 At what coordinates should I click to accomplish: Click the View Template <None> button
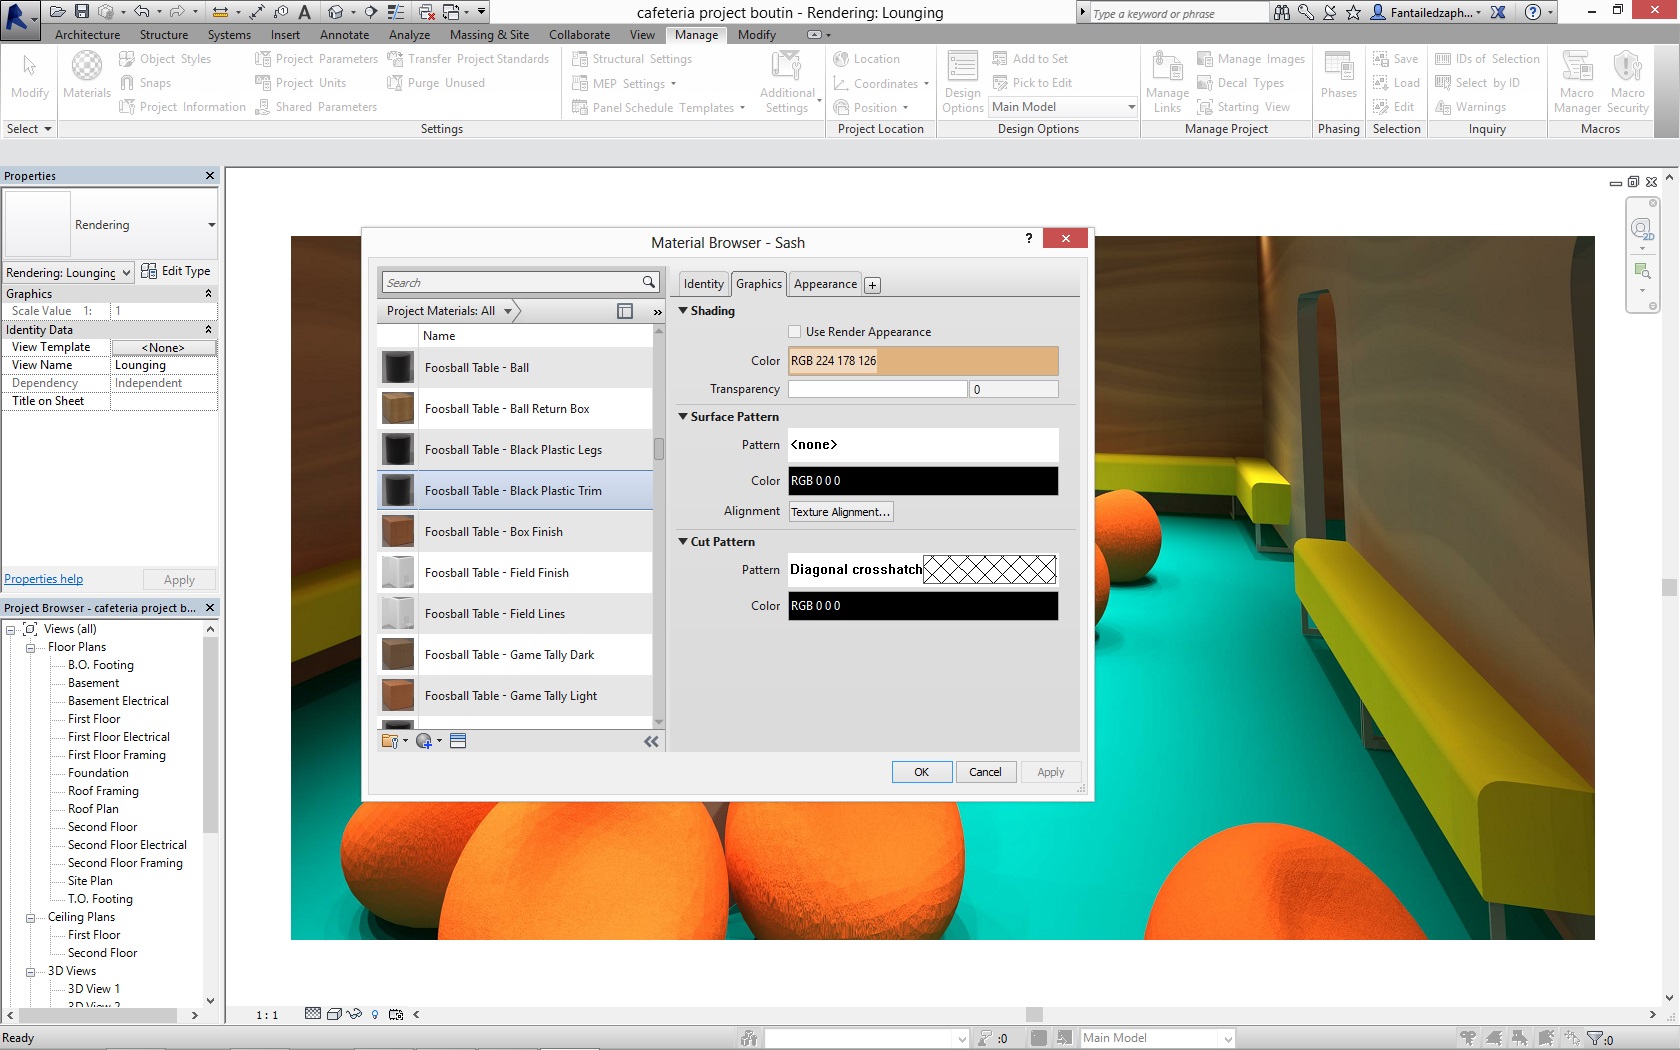164,348
